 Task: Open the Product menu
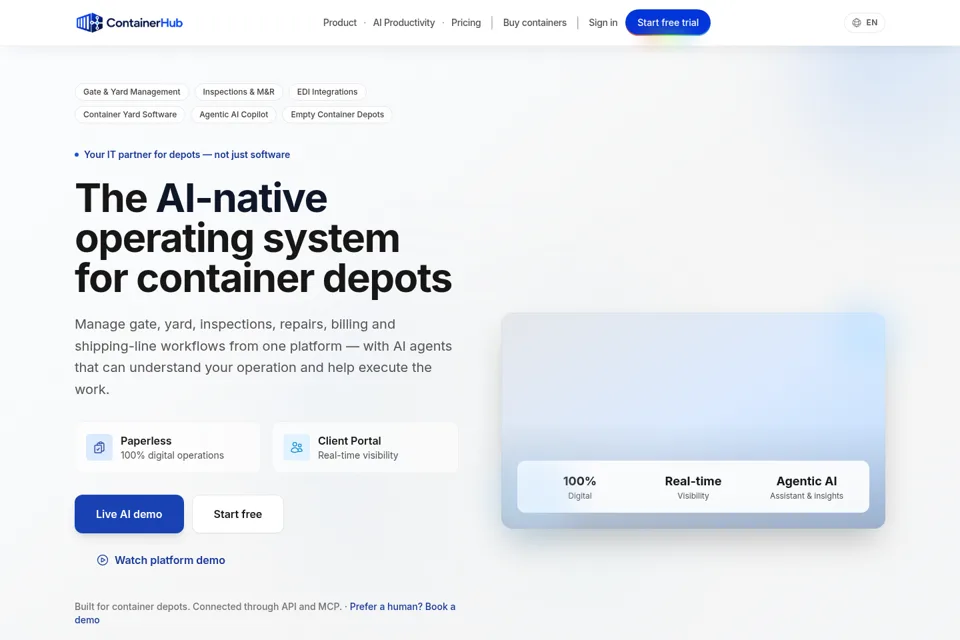(x=340, y=23)
